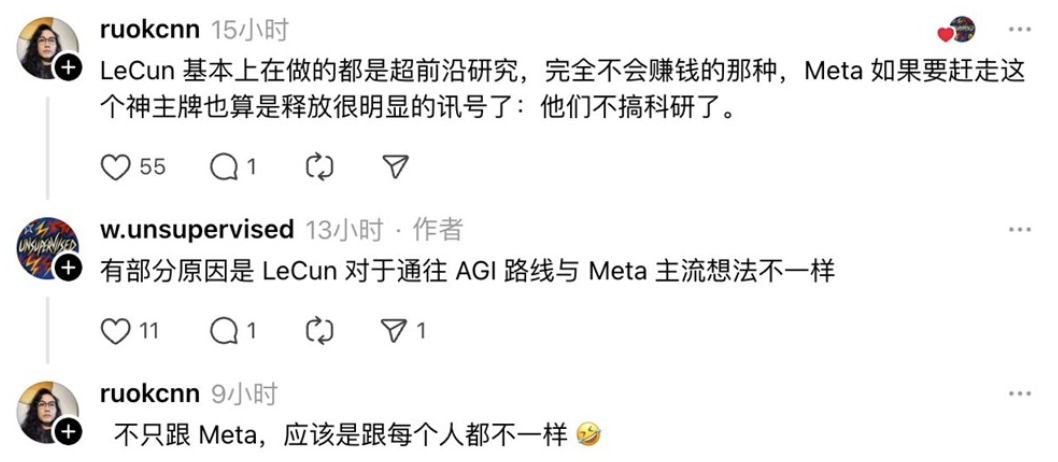Open ruokcnn username on the bottom reply
The width and height of the screenshot is (1058, 462).
tap(149, 394)
